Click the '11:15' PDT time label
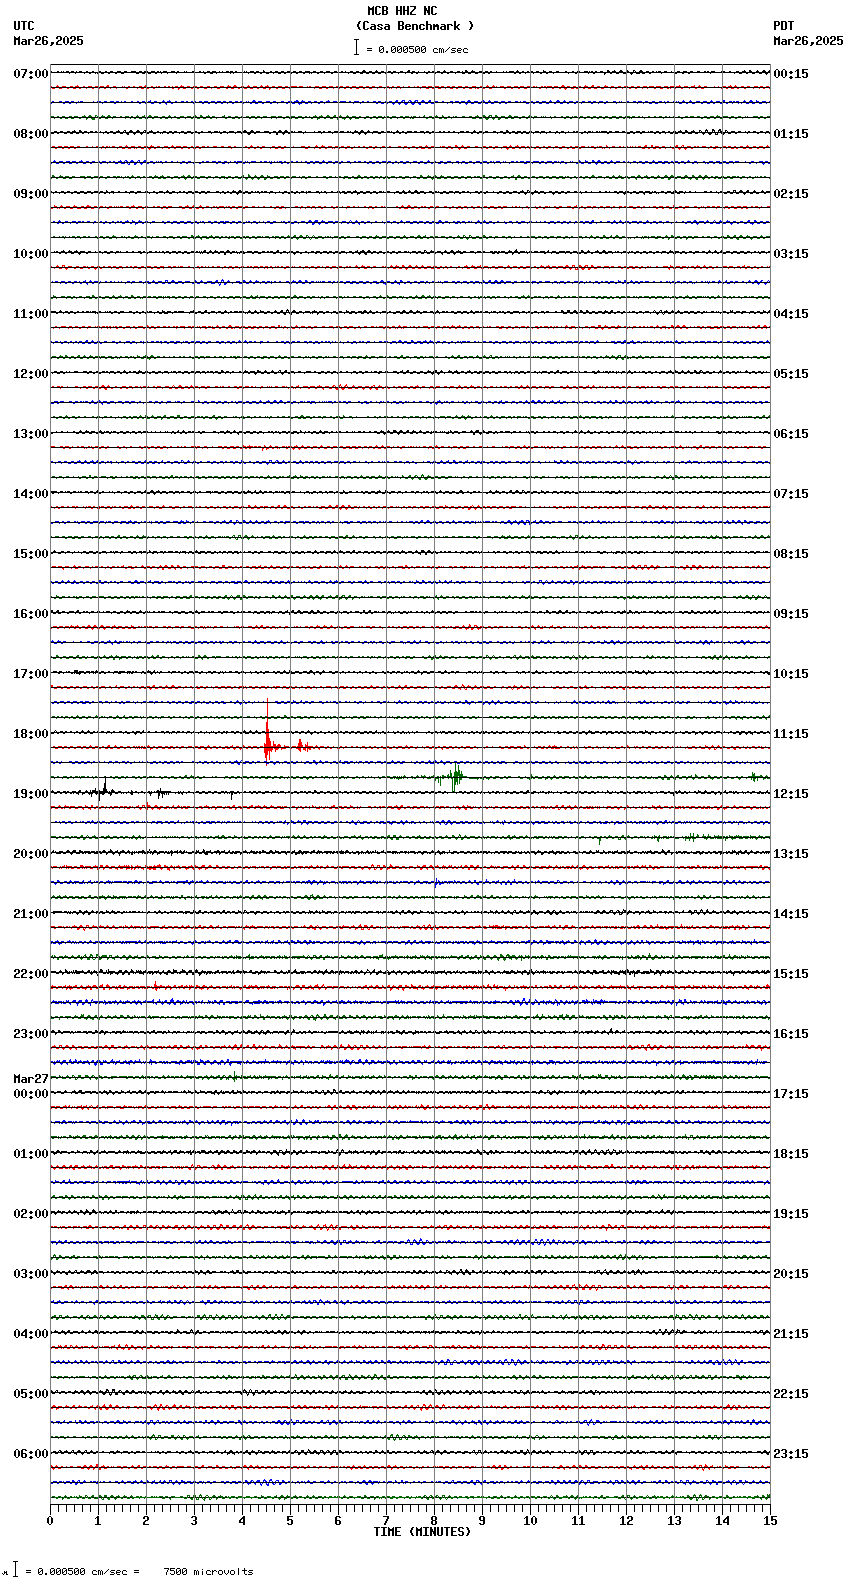This screenshot has width=850, height=1584. point(791,734)
